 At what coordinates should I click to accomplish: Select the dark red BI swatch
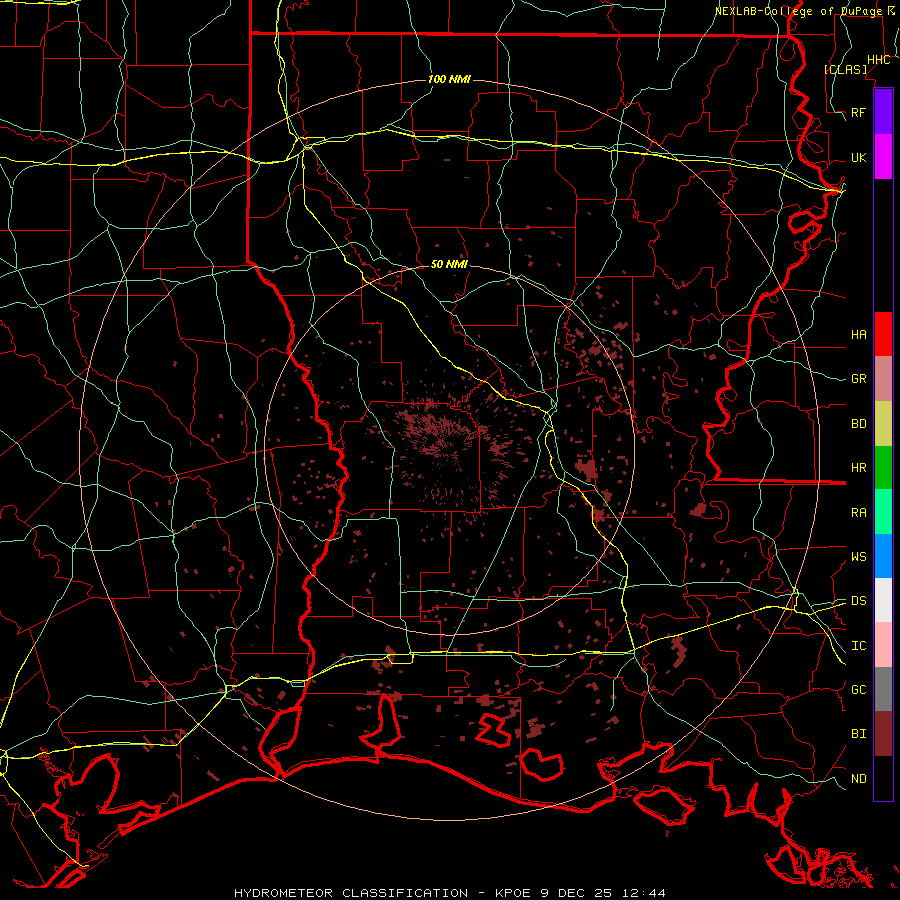tap(883, 734)
